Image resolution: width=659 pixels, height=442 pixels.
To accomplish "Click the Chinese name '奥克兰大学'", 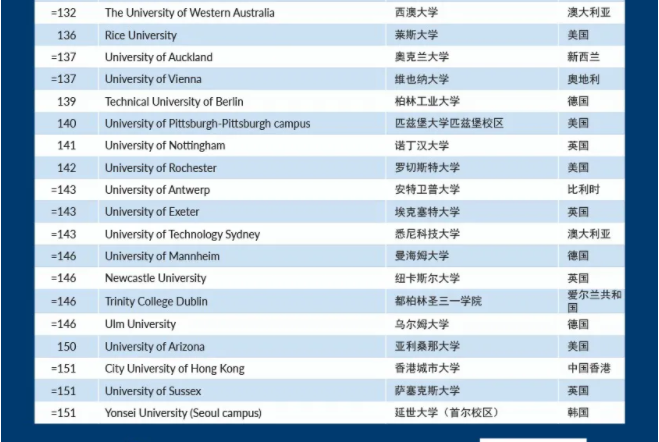I will point(422,57).
